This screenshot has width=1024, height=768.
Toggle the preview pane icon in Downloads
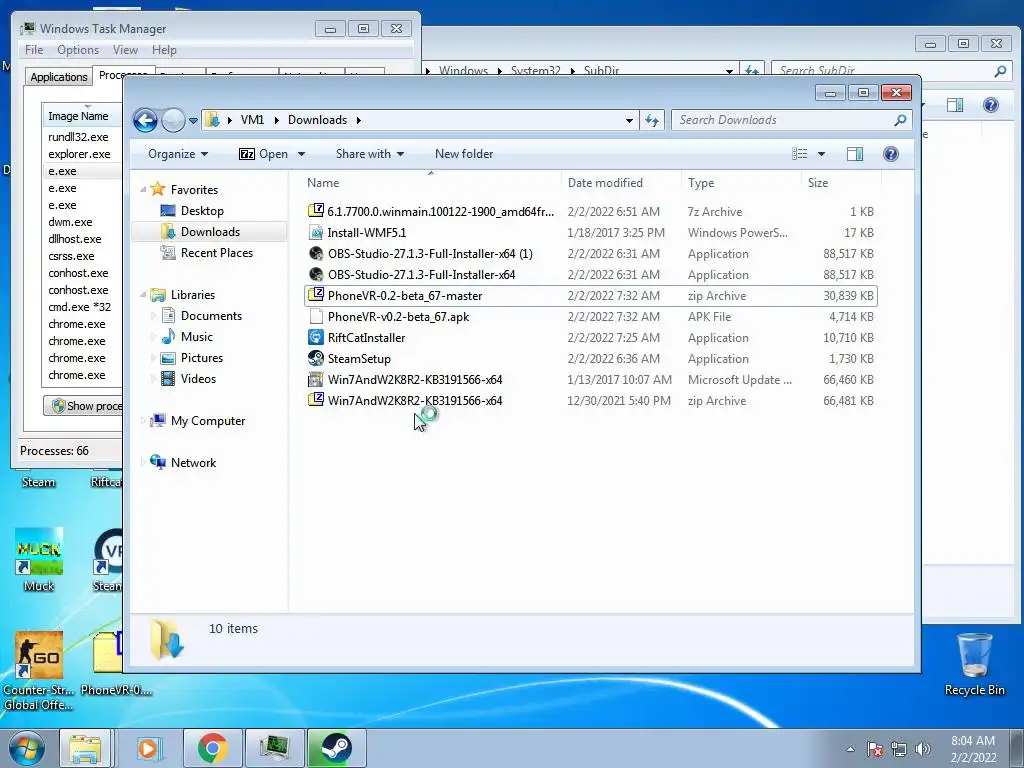(854, 154)
